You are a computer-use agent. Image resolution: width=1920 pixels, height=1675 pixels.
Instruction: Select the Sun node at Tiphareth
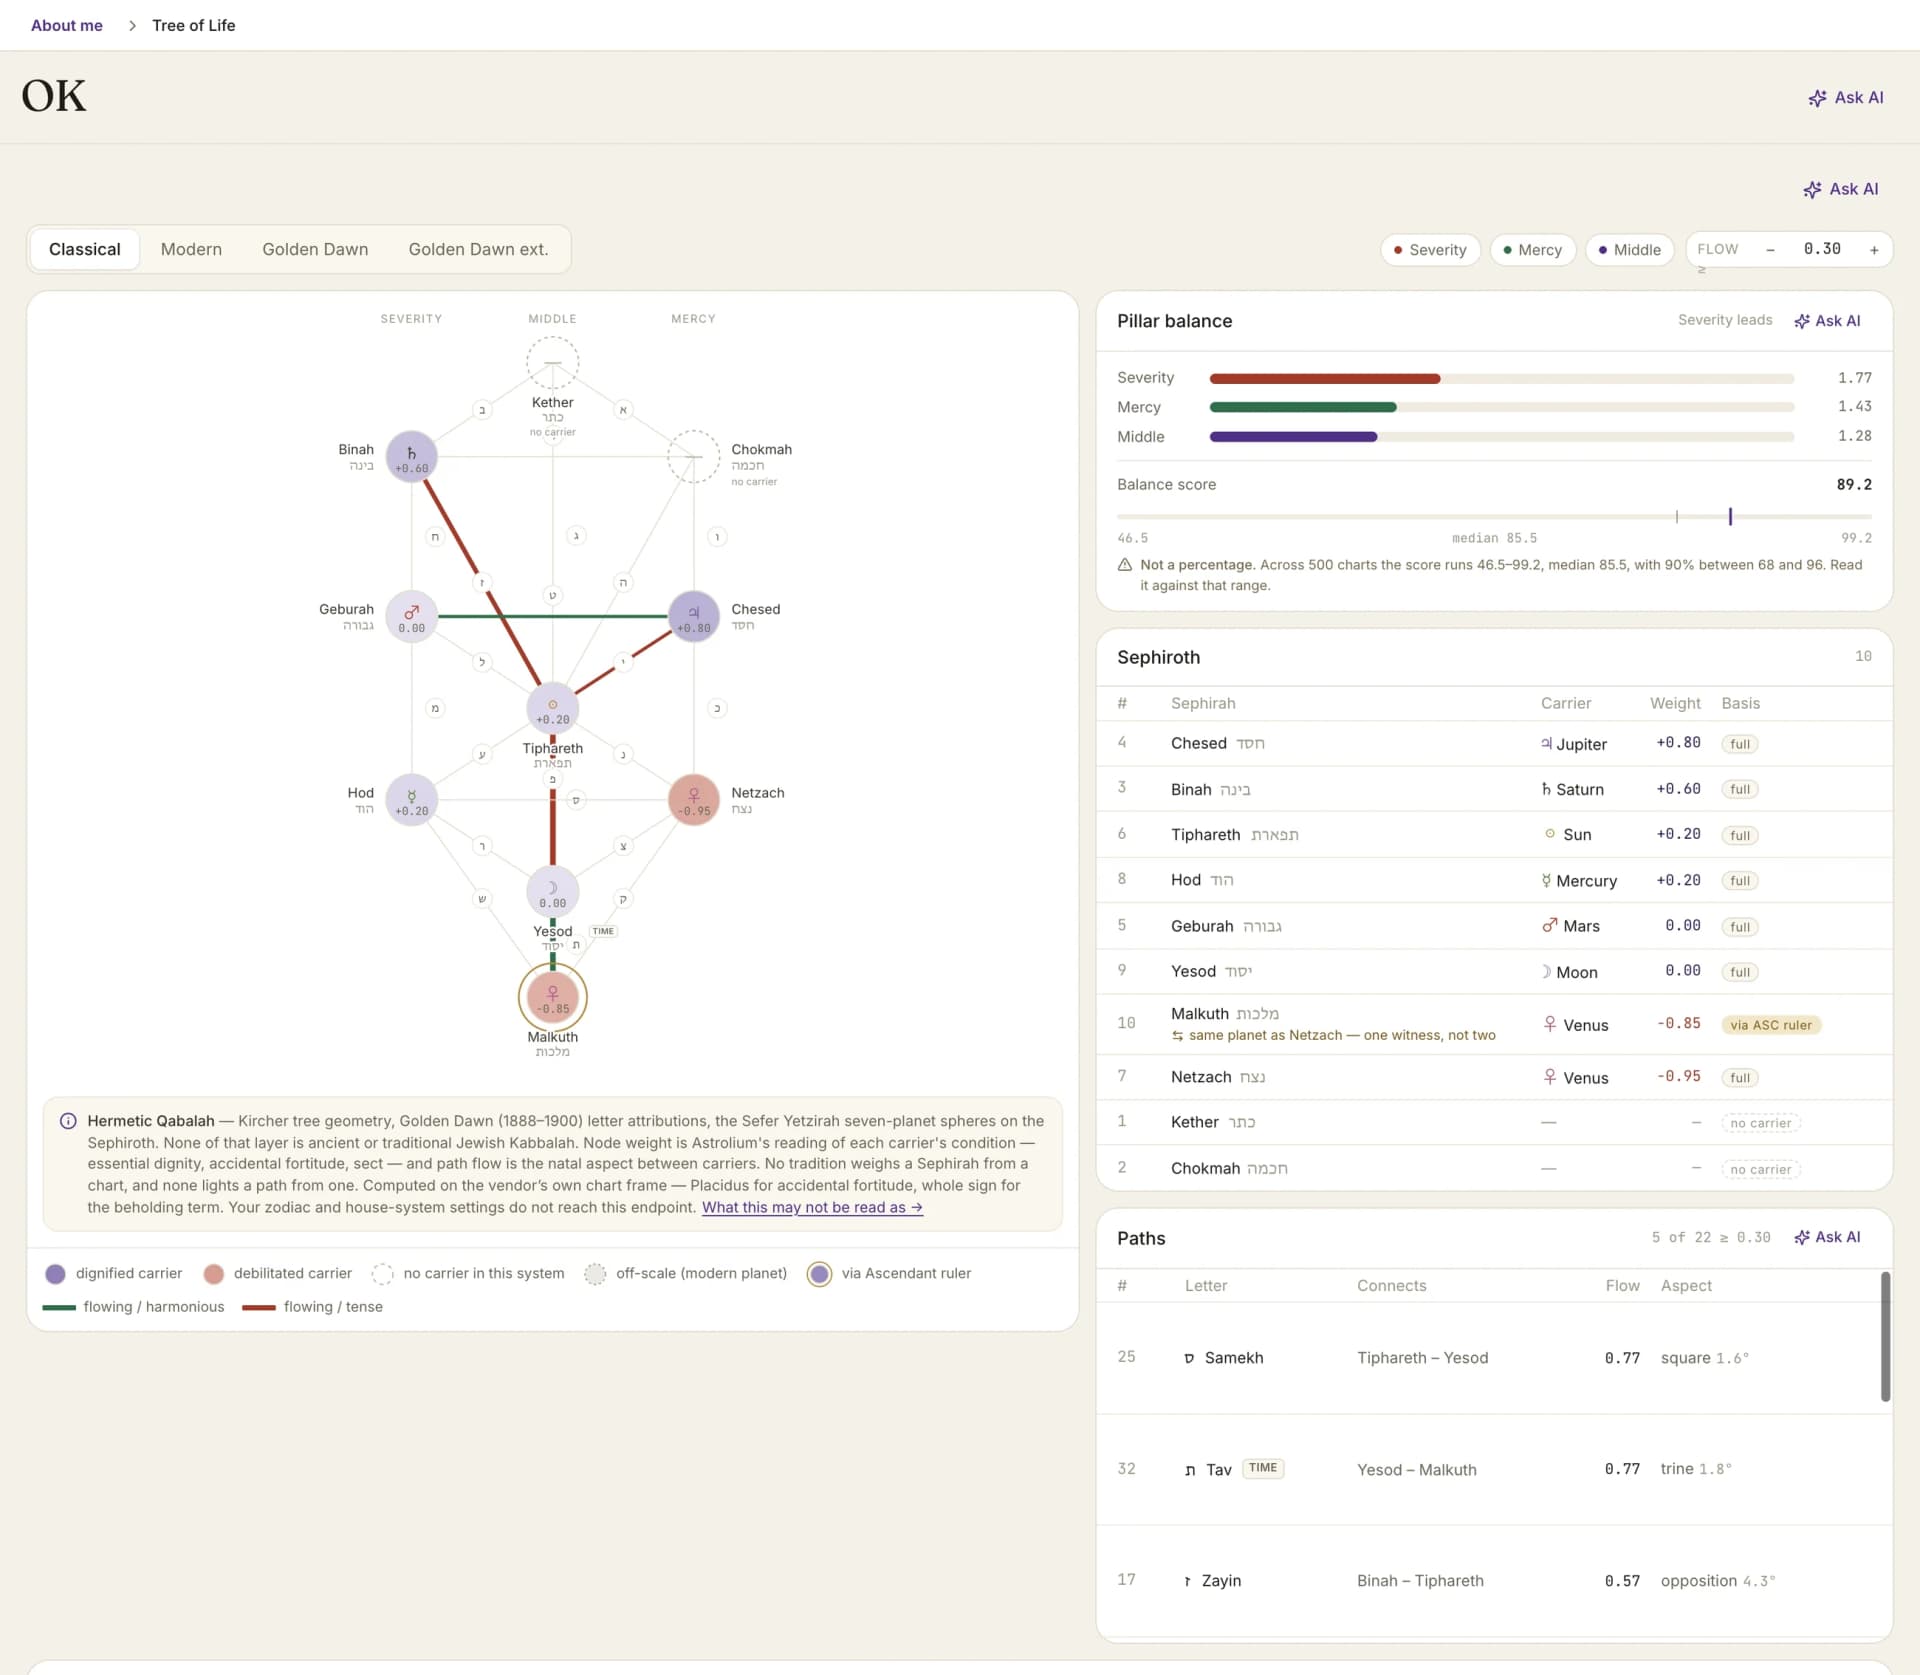pyautogui.click(x=552, y=708)
